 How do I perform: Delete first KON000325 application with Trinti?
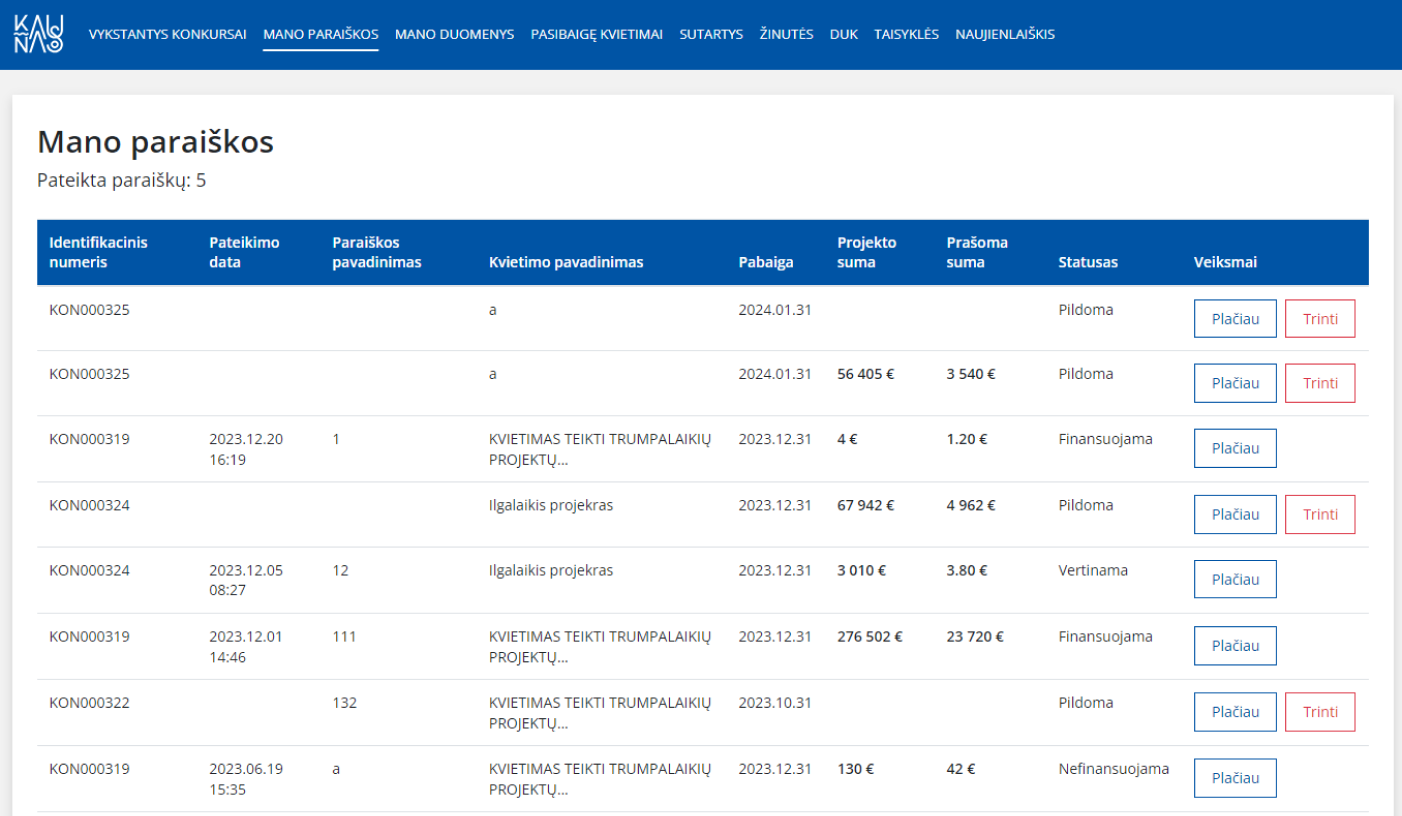(1320, 319)
